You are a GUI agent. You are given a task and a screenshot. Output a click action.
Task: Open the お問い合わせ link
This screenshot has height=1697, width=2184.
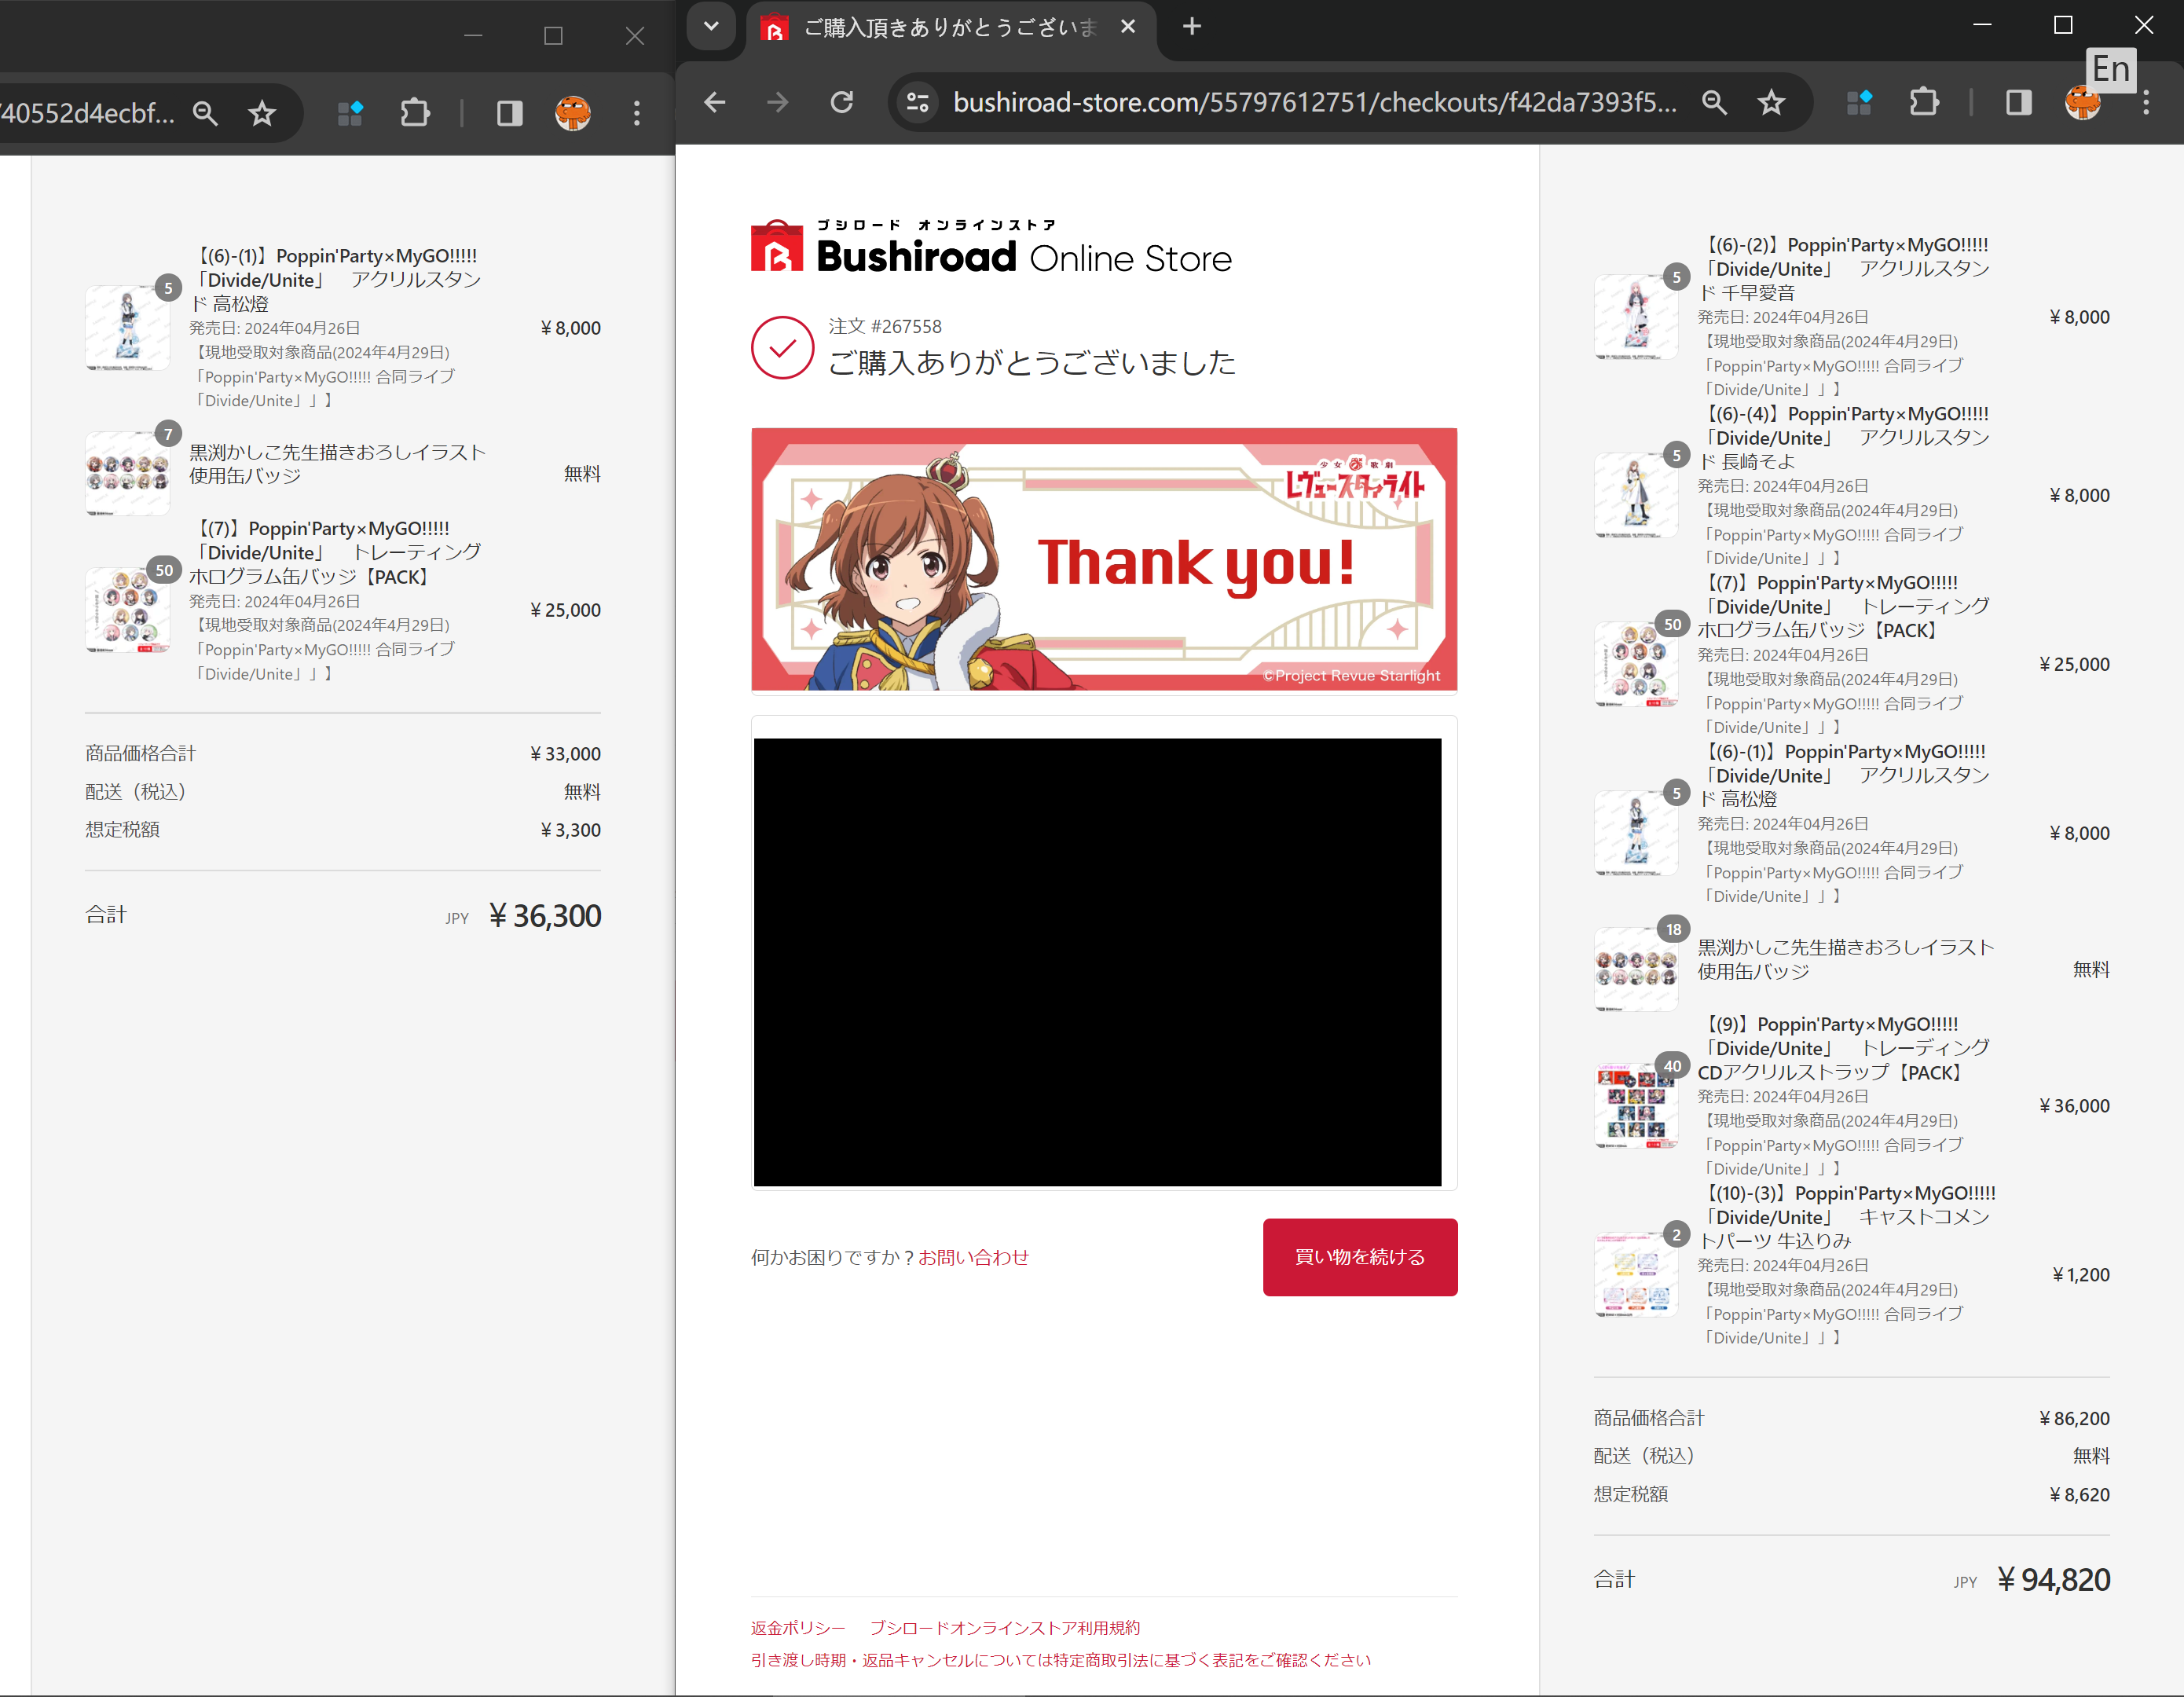973,1257
